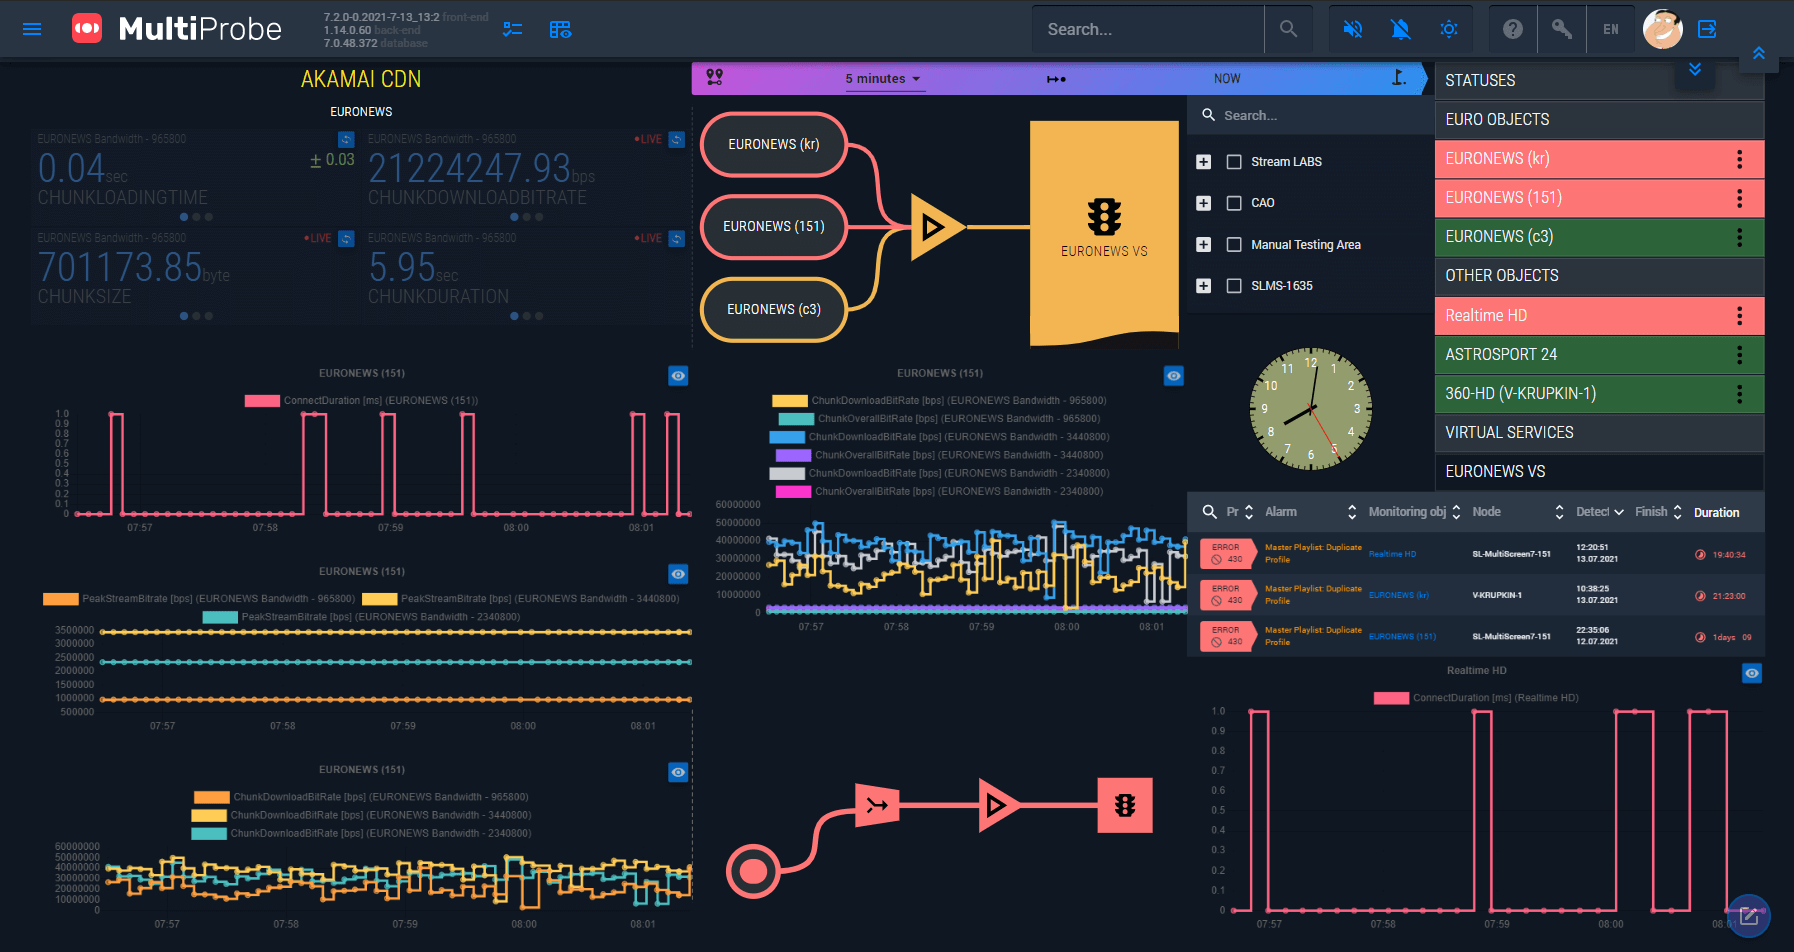Open Realtime HD link in alarm table
Viewport: 1794px width, 952px height.
point(1392,554)
